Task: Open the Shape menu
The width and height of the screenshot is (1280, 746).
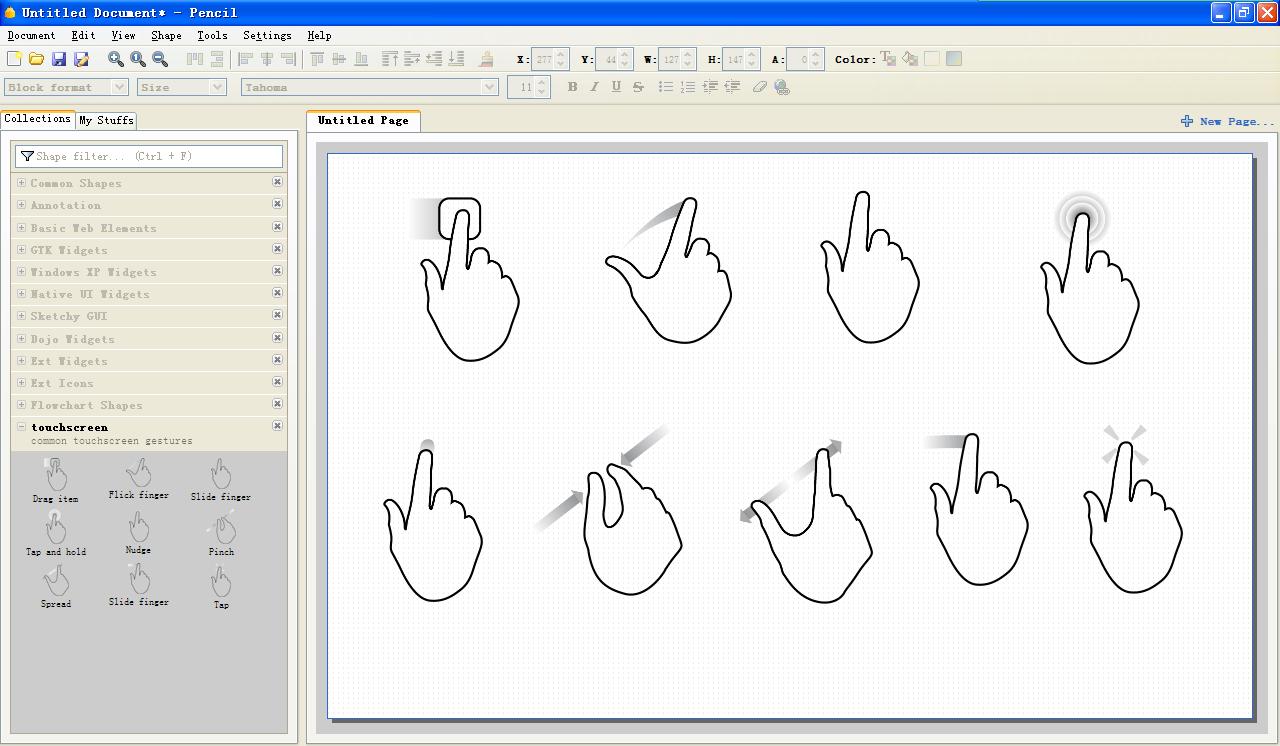Action: (166, 35)
